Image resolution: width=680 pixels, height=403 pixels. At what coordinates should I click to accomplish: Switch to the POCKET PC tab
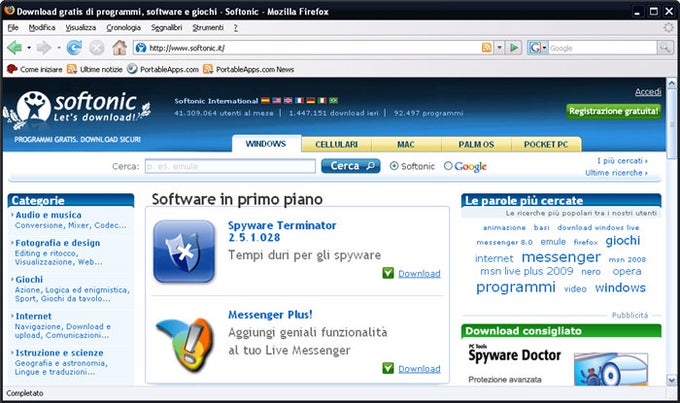click(x=546, y=144)
